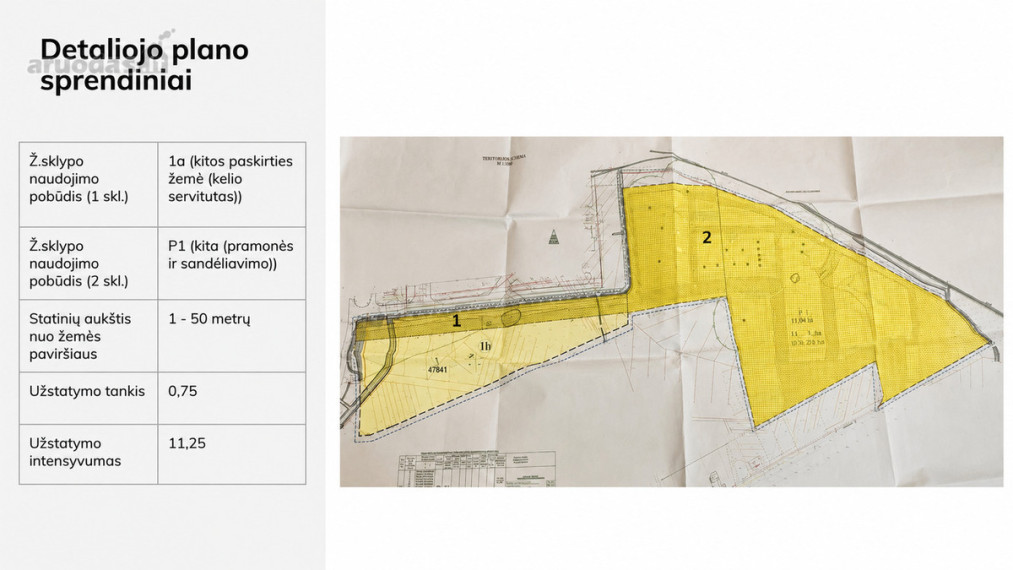Select the cell 'Ž.sklypo naudojimo pobūdis (1 skl.)'
The width and height of the screenshot is (1013, 570).
[x=89, y=185]
